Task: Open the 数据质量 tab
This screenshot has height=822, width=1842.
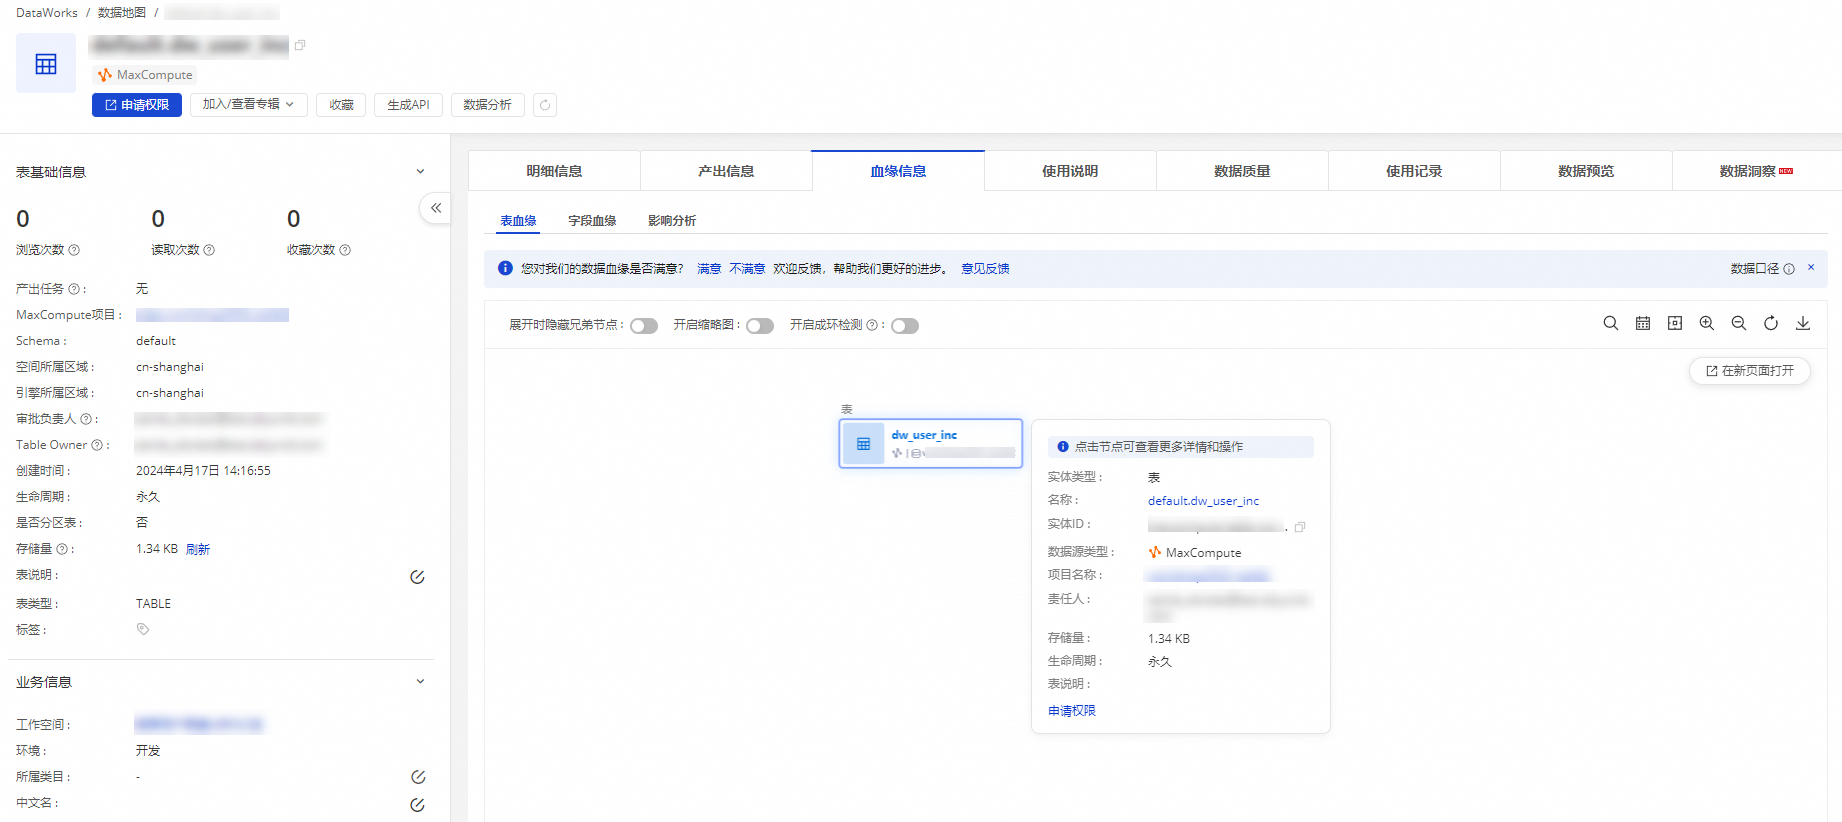Action: (1242, 171)
